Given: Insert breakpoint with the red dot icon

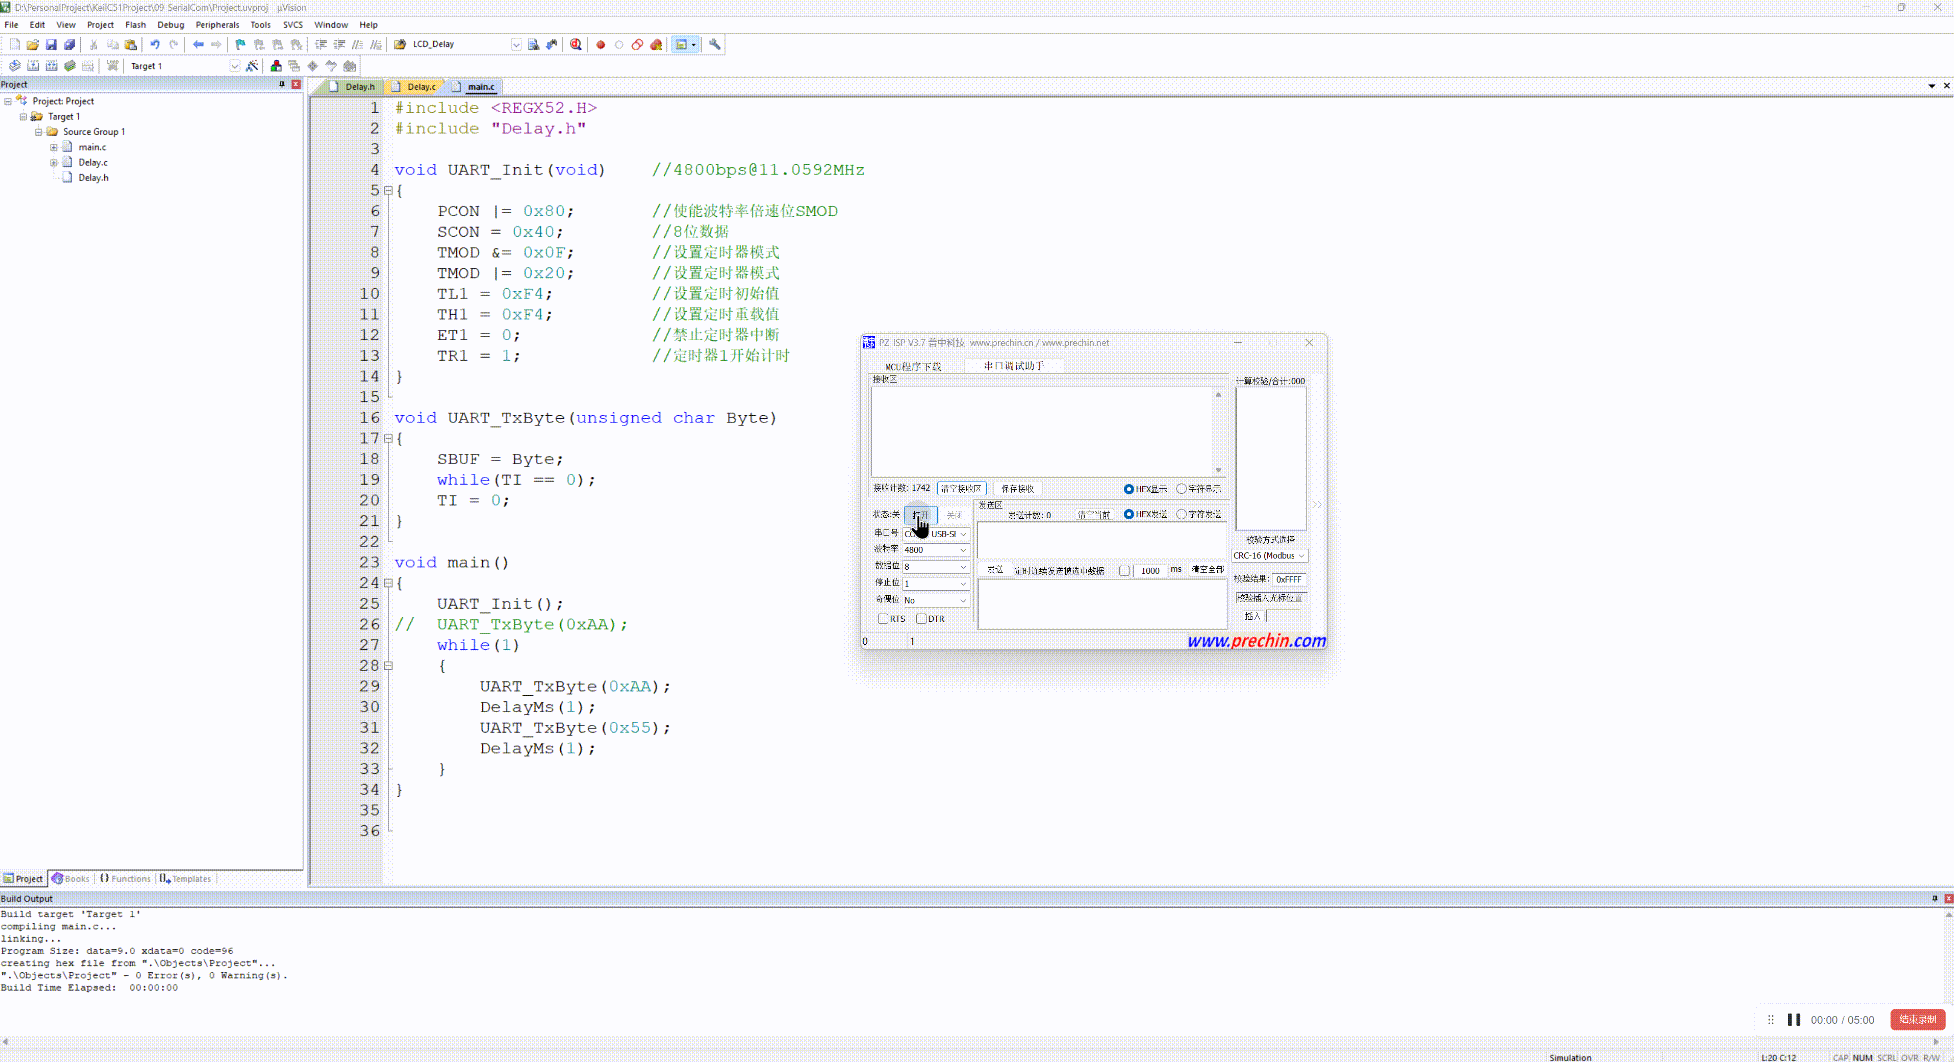Looking at the screenshot, I should (x=600, y=44).
